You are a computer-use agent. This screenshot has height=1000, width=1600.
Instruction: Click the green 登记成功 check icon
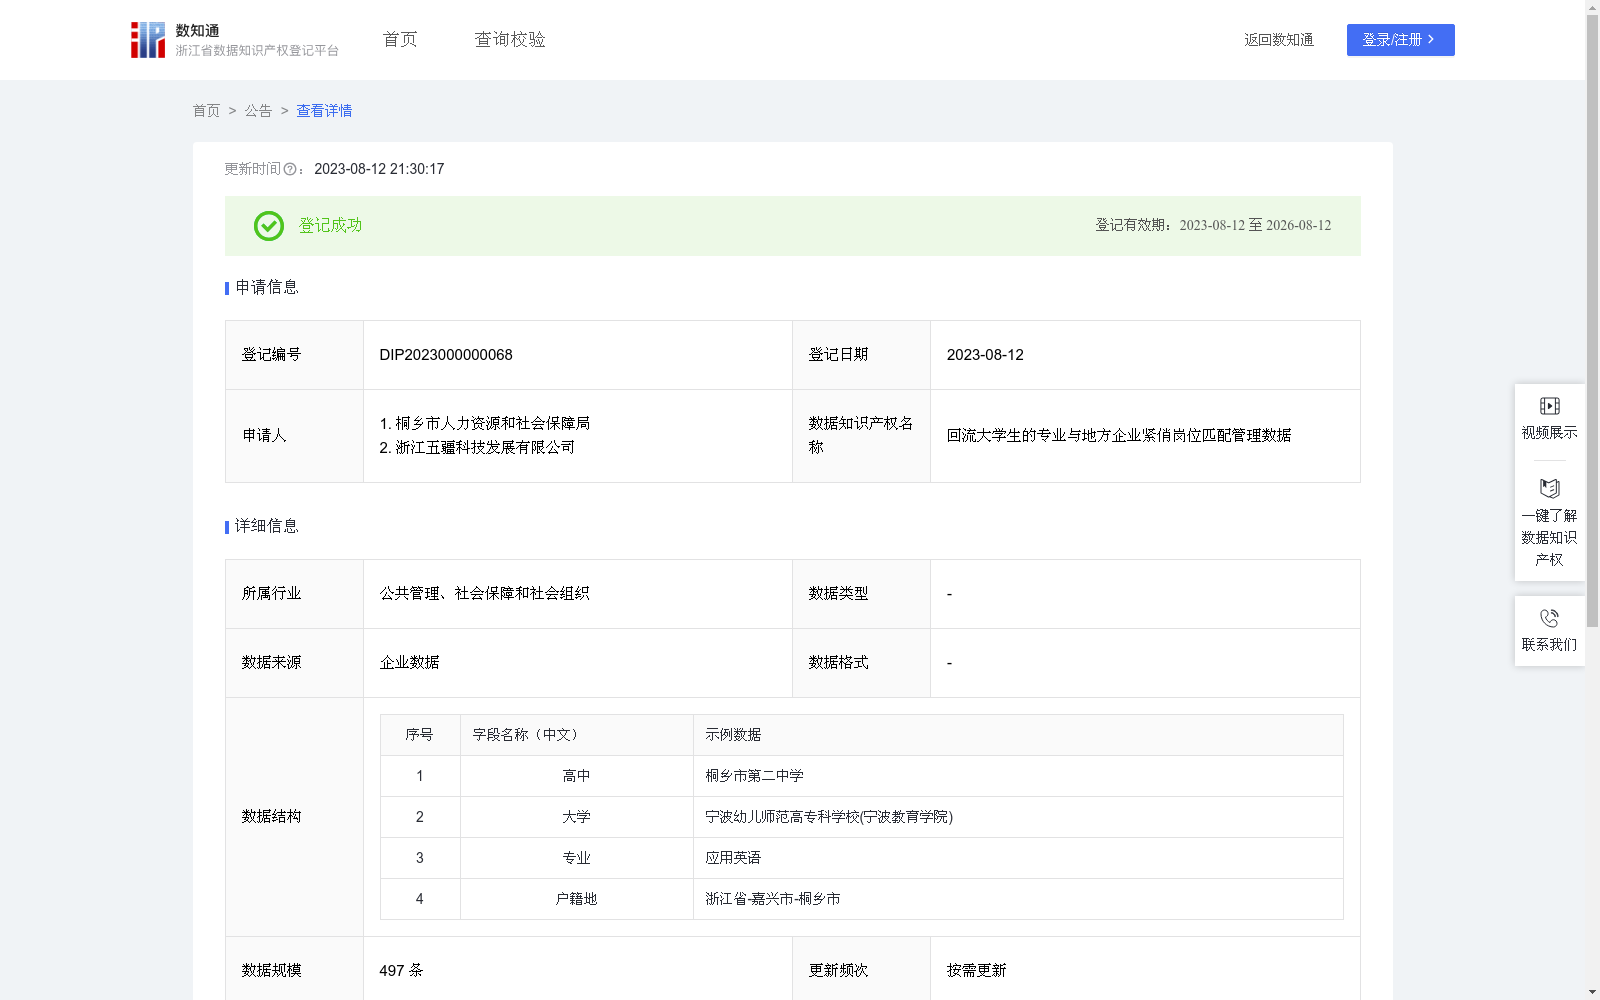tap(268, 226)
